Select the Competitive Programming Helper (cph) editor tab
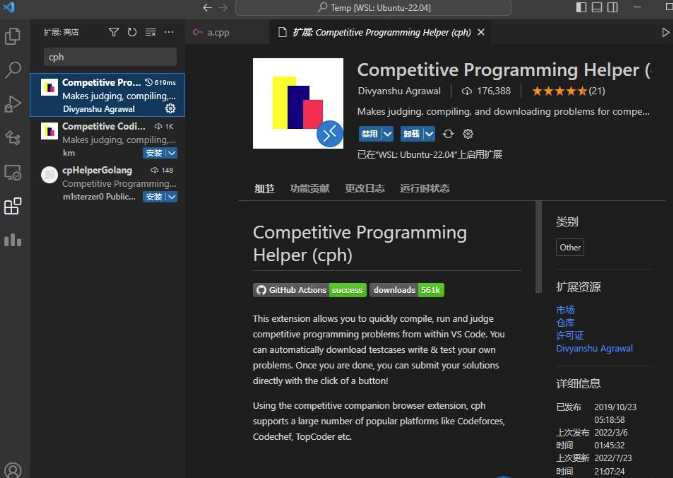 coord(382,32)
